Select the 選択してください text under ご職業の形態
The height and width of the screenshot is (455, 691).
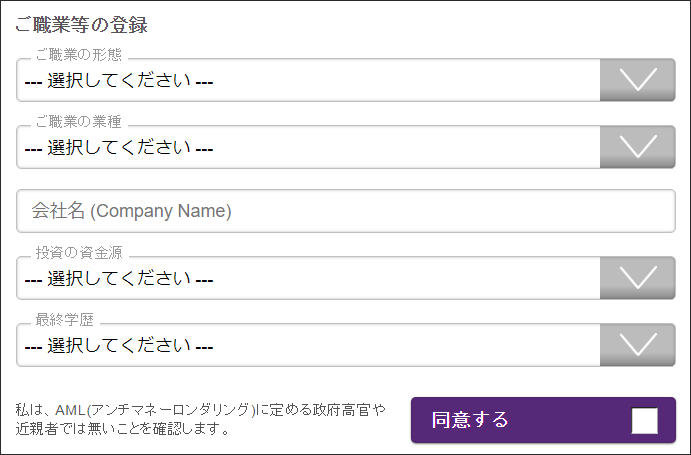click(x=119, y=80)
